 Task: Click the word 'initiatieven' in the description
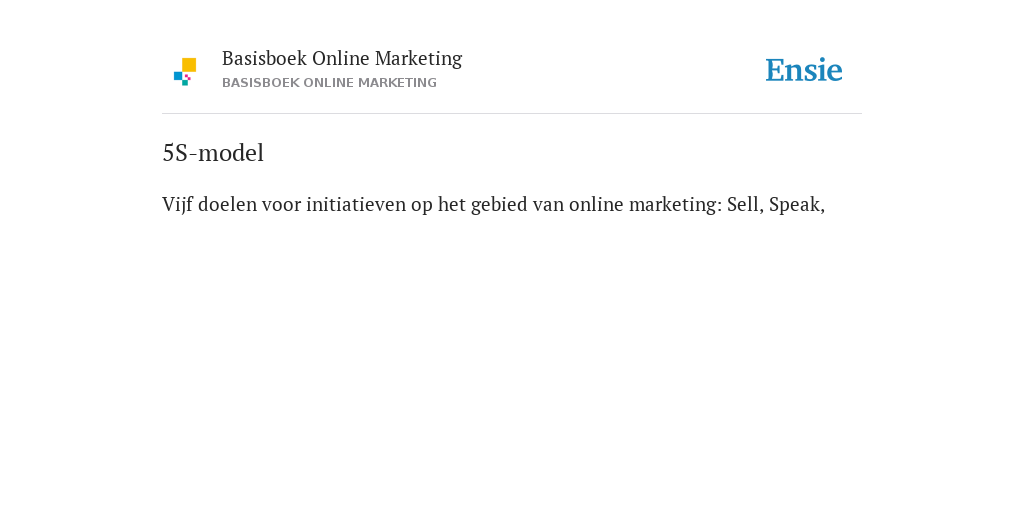click(x=356, y=204)
